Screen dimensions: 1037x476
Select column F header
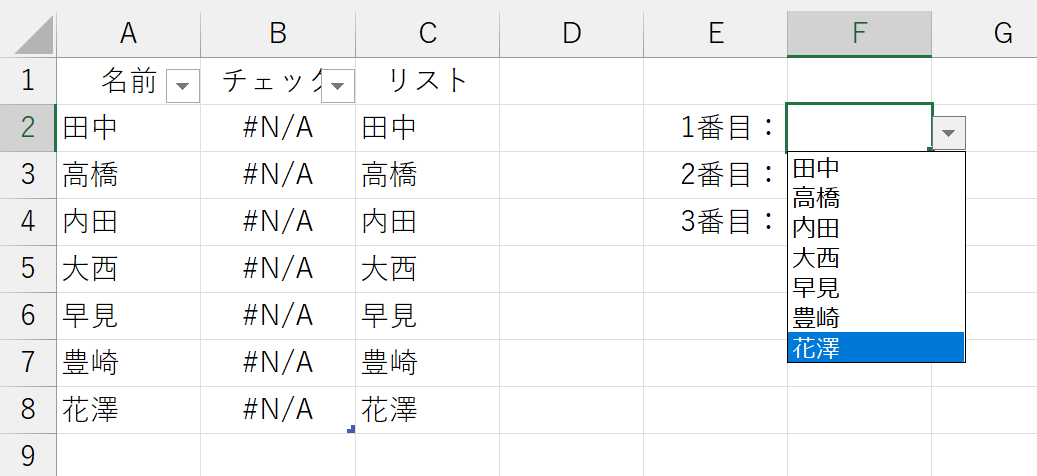coord(859,34)
